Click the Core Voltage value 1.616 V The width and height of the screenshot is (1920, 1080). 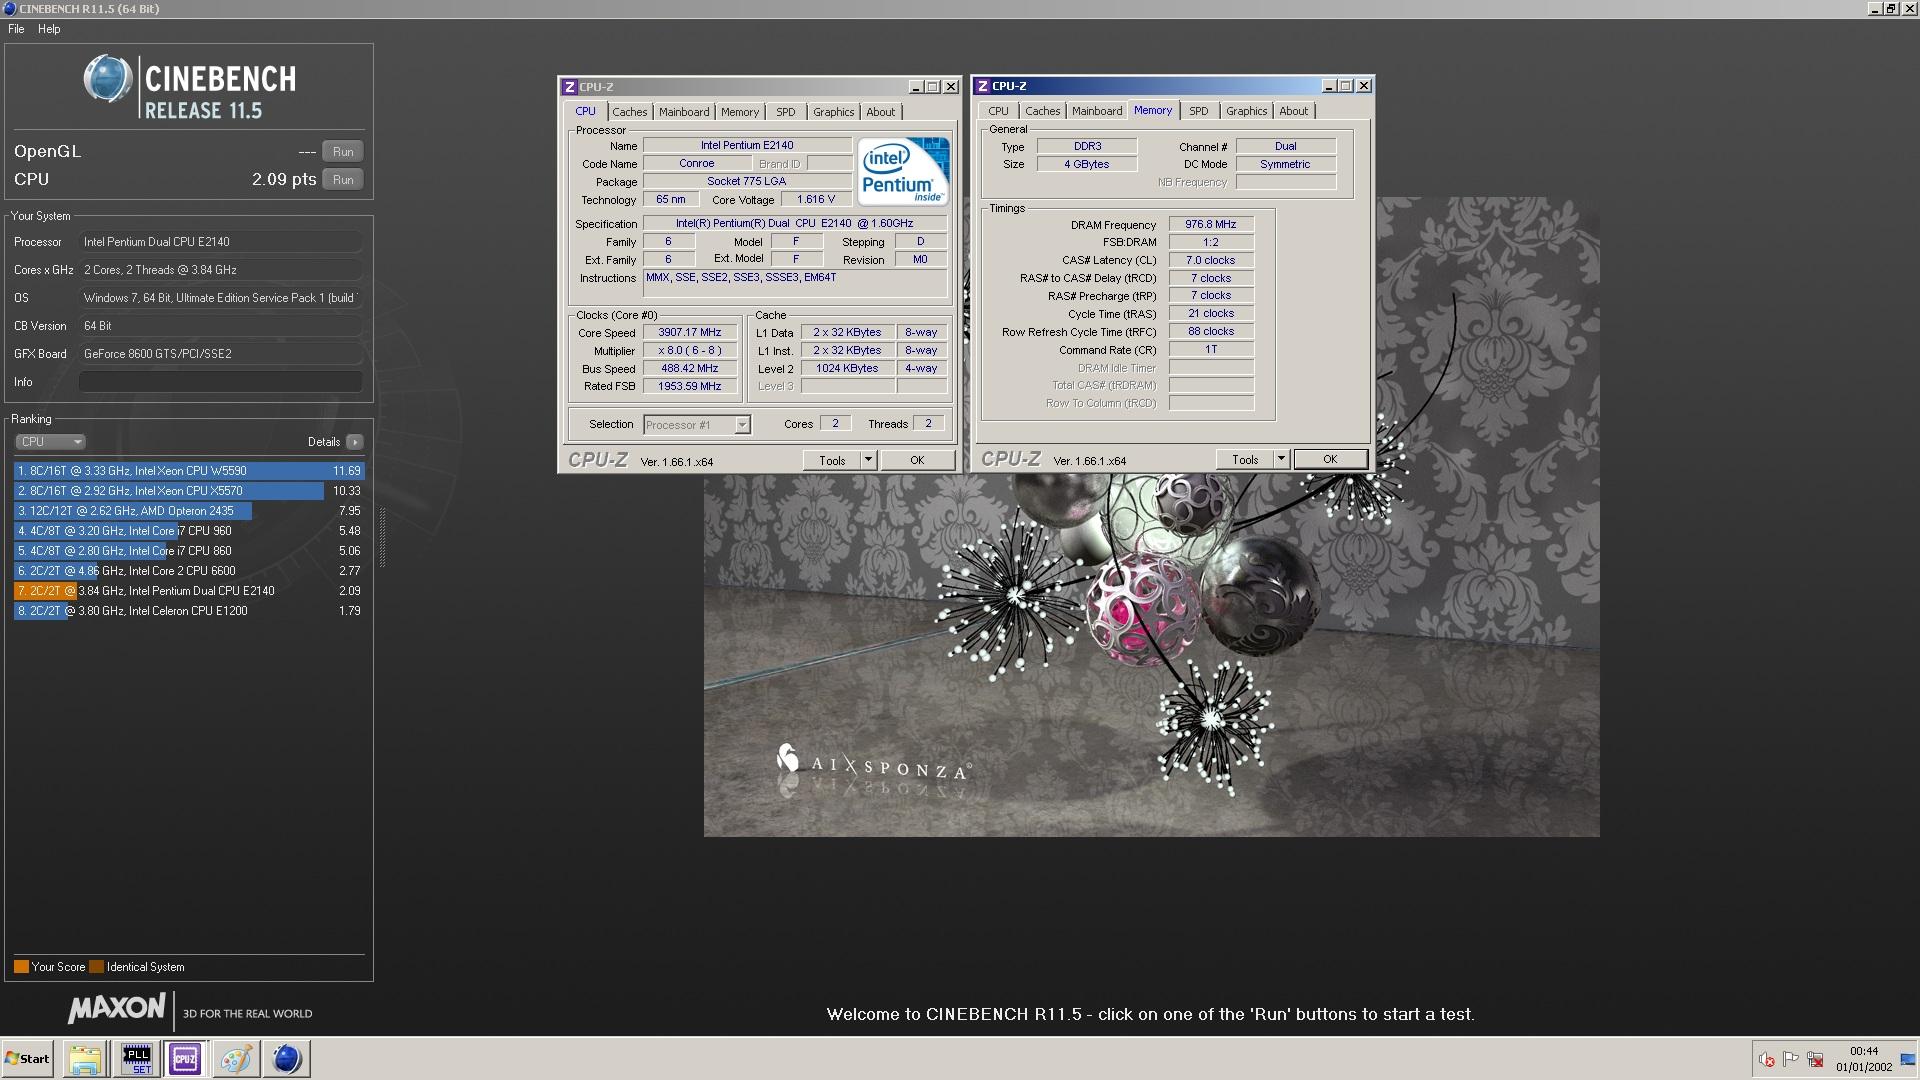pos(815,200)
